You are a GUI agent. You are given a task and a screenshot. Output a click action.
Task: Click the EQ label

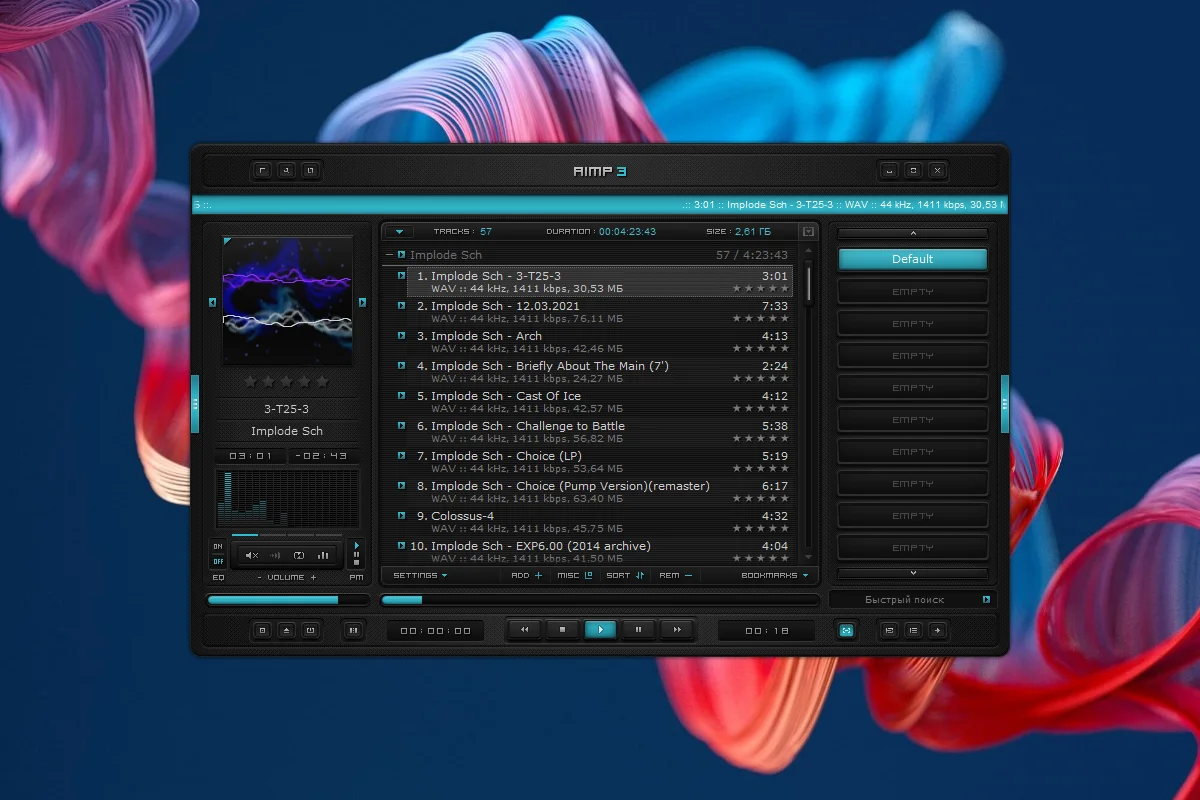(218, 578)
